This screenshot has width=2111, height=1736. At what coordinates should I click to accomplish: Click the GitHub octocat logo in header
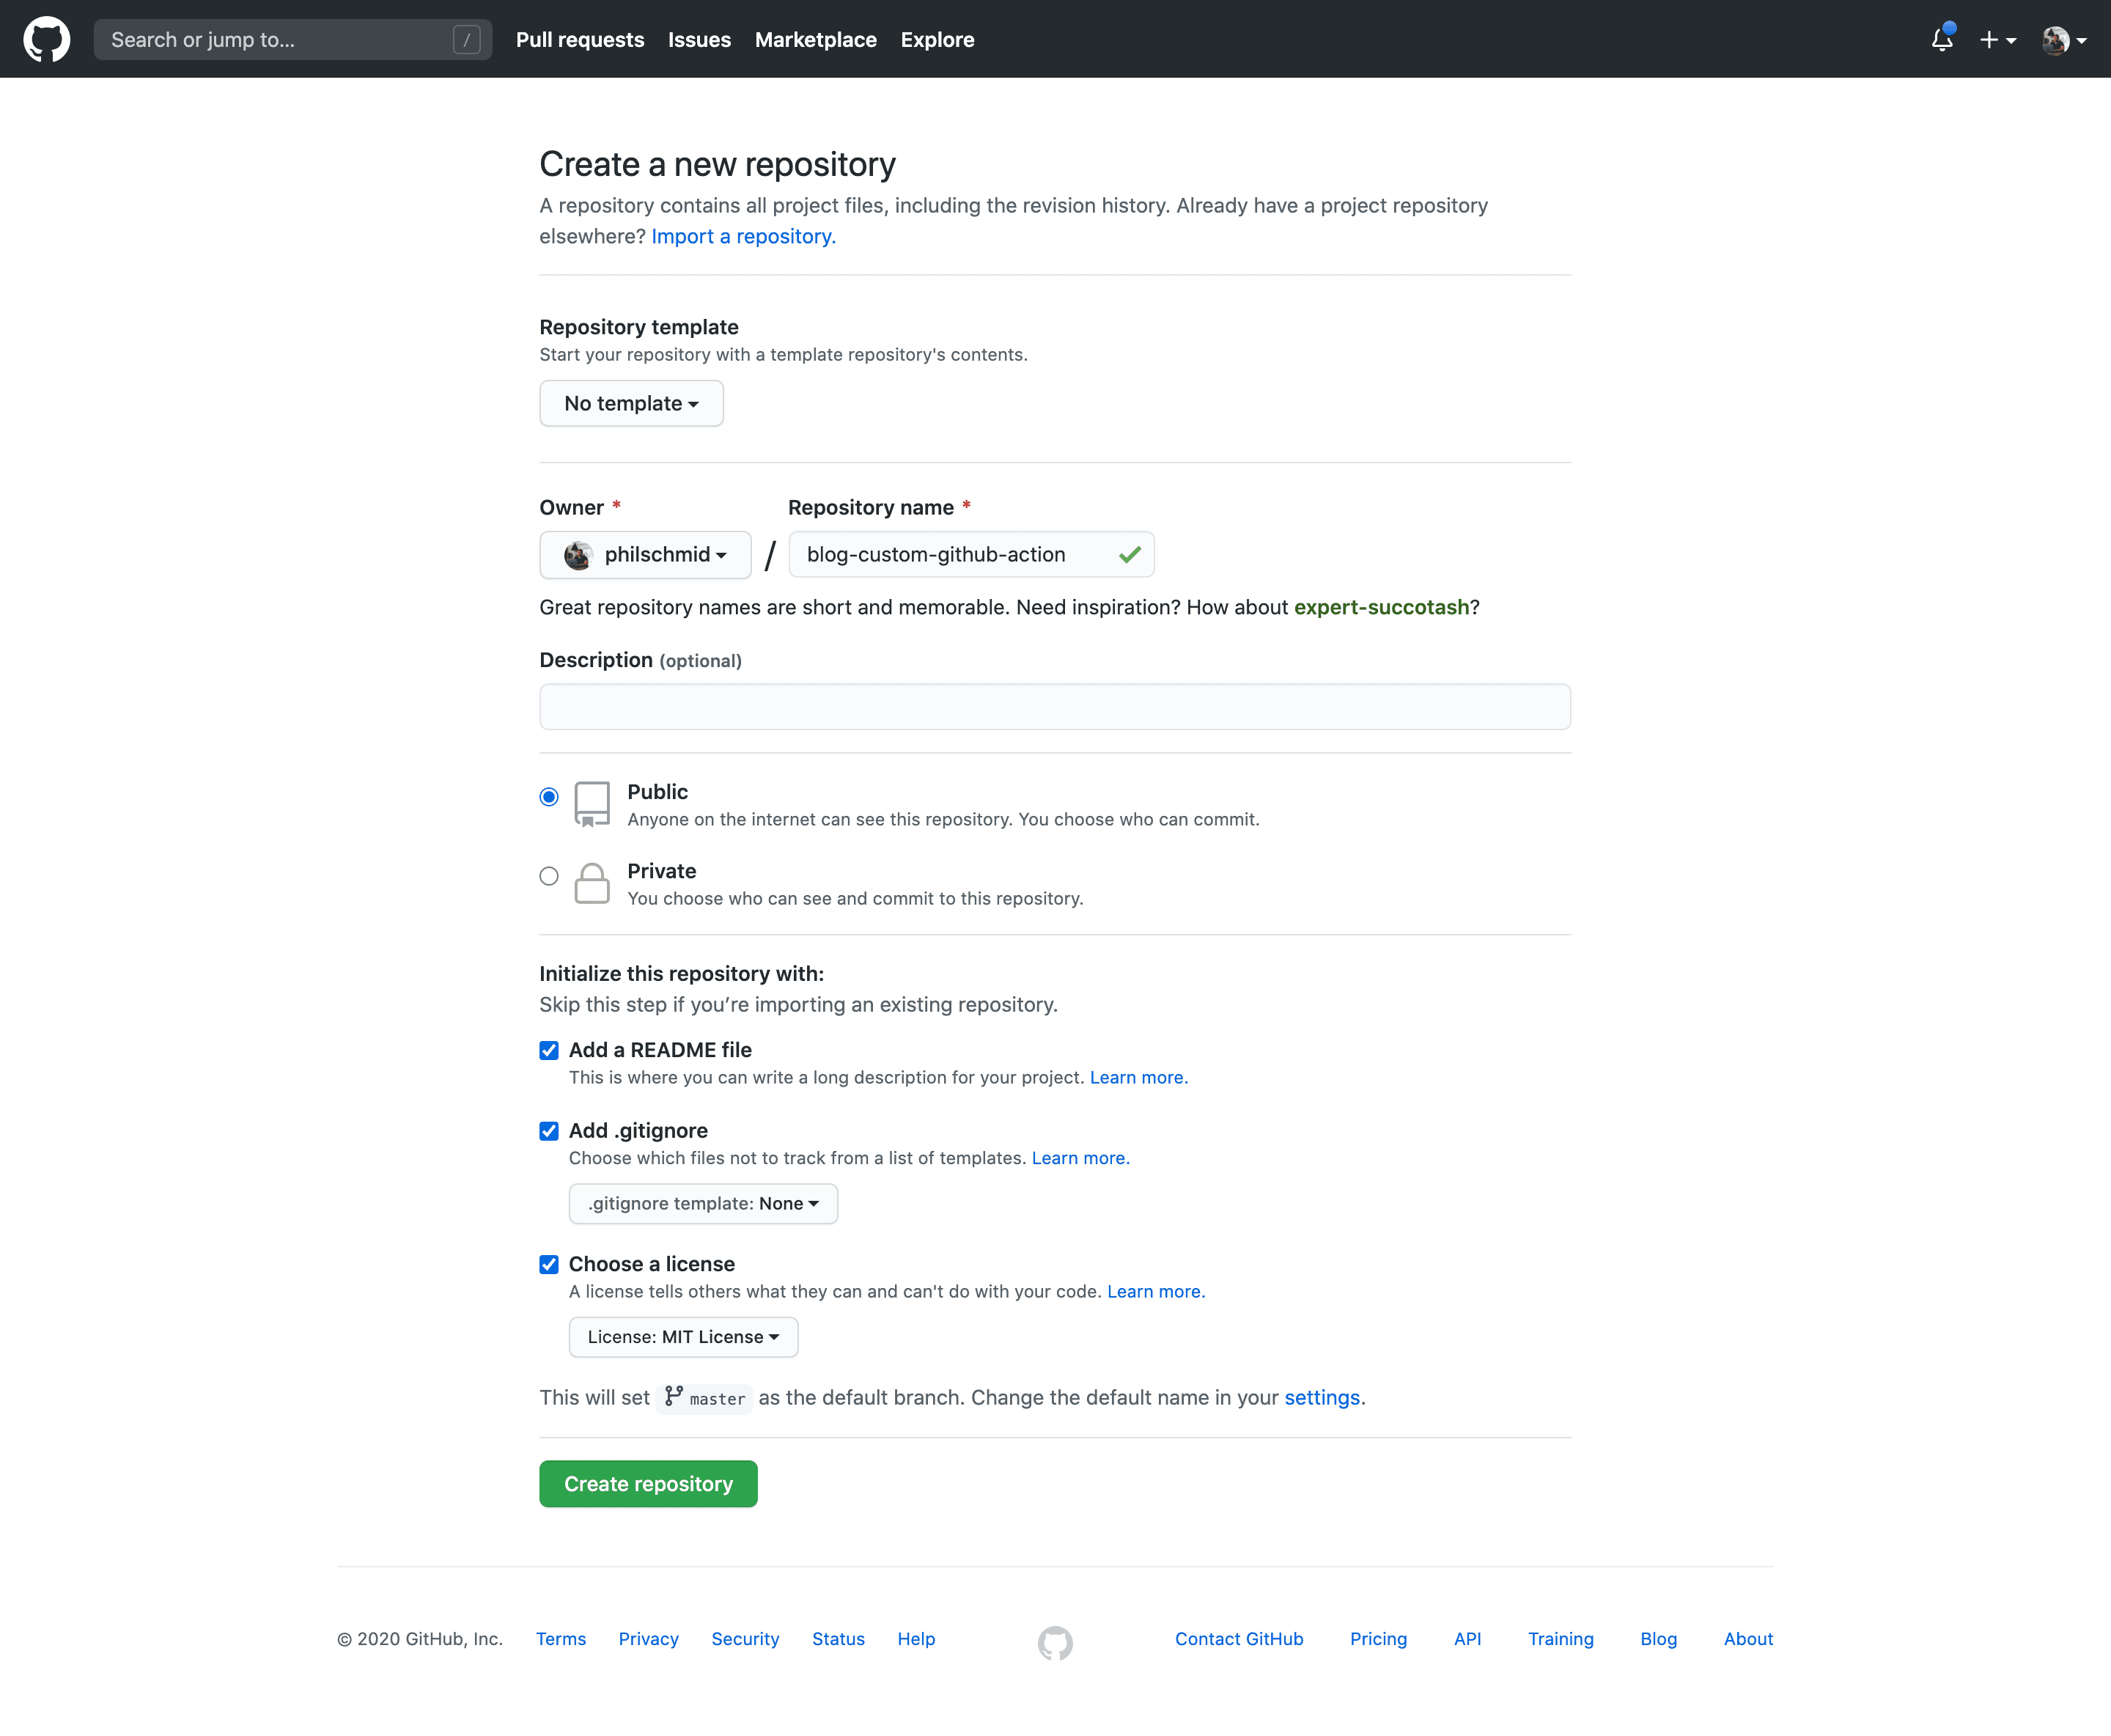pyautogui.click(x=47, y=39)
